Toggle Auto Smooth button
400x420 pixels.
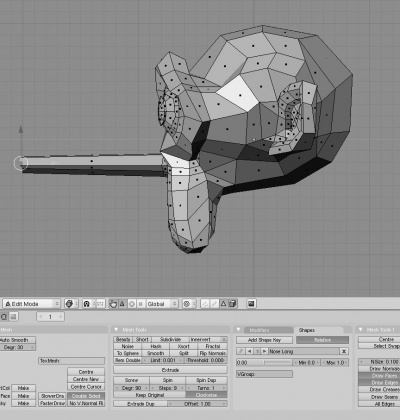coord(18,340)
